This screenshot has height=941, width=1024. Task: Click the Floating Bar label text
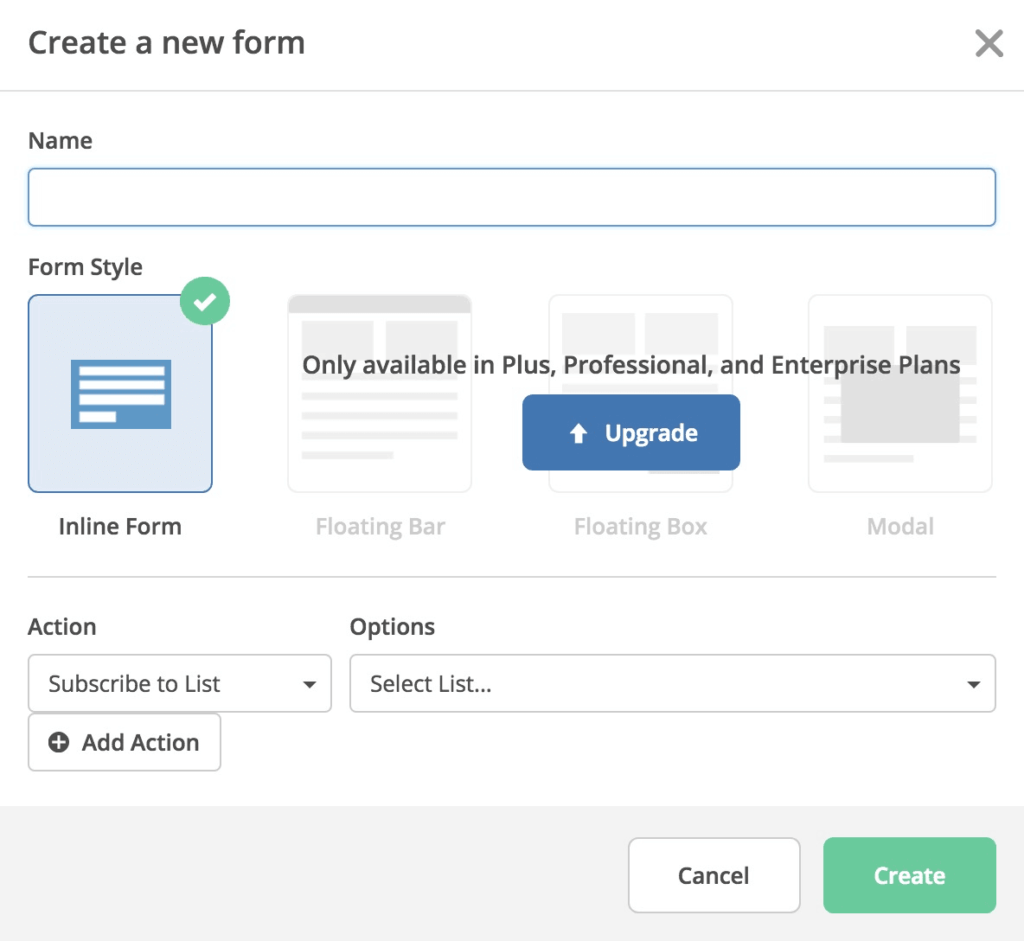click(380, 527)
